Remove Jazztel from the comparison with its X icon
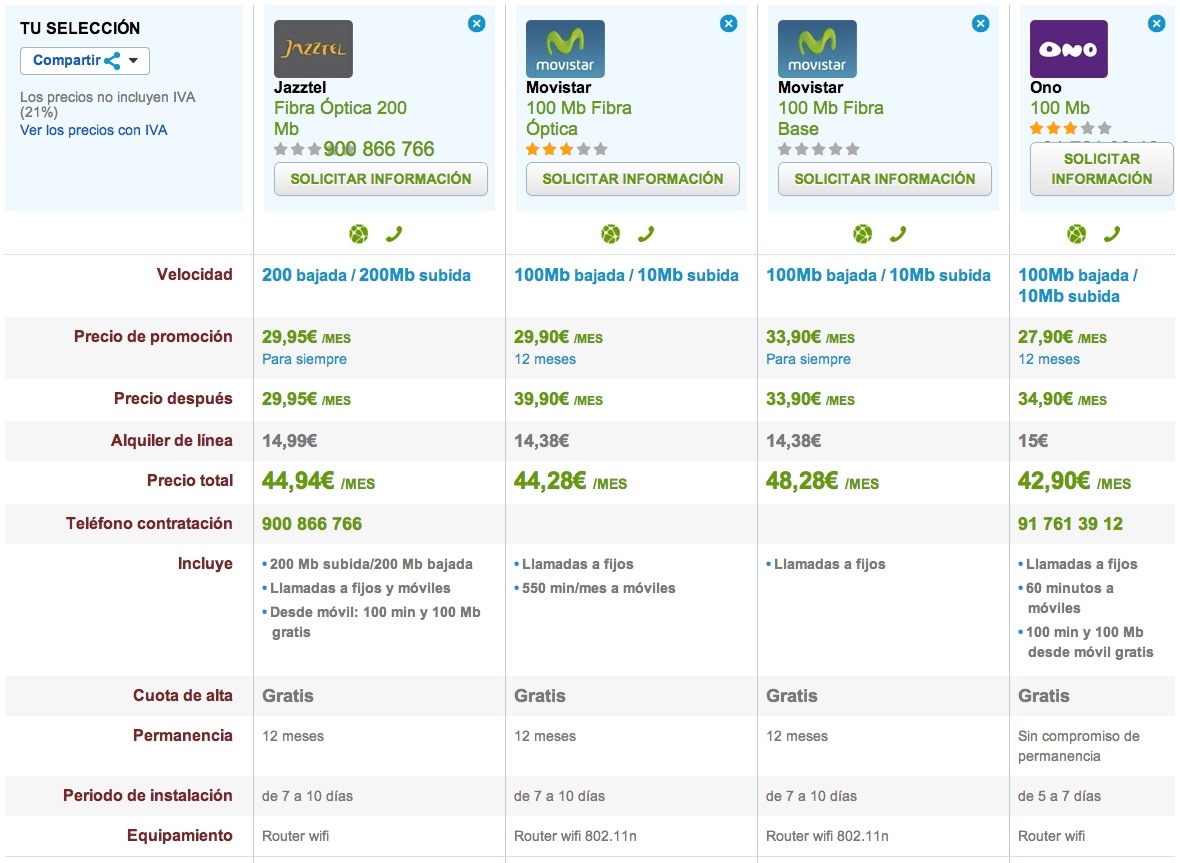This screenshot has width=1180, height=863. [x=476, y=23]
